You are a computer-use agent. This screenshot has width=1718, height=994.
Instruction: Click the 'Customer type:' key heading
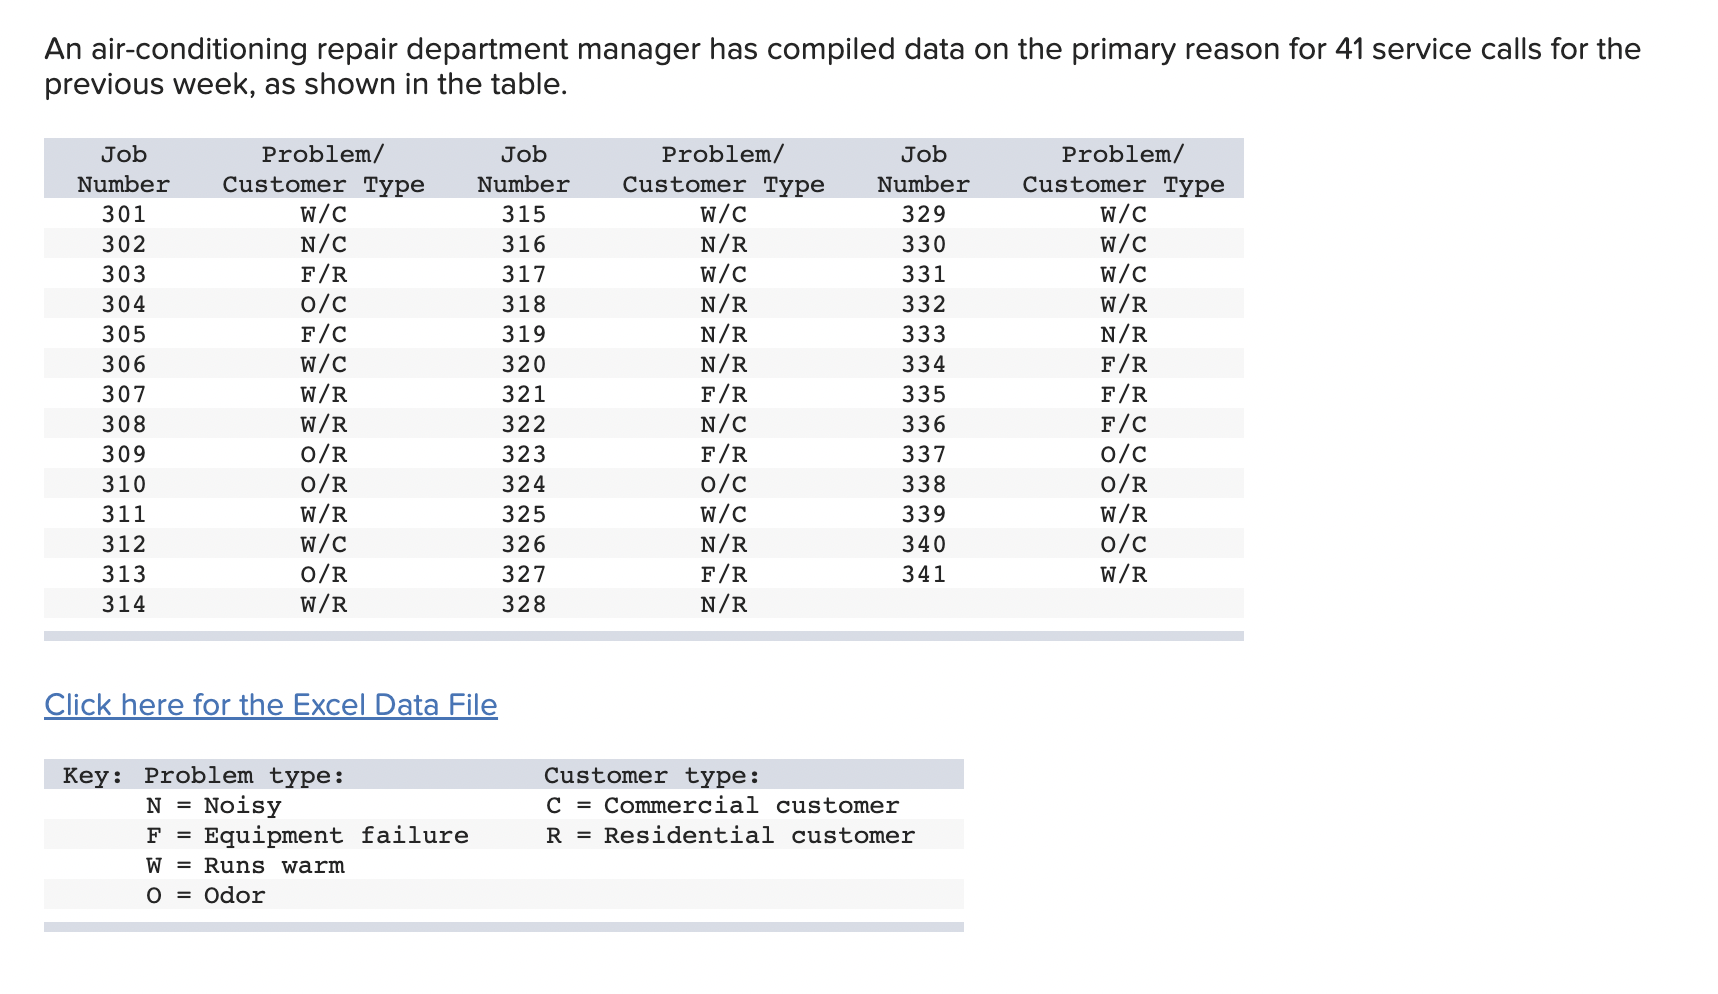[652, 776]
